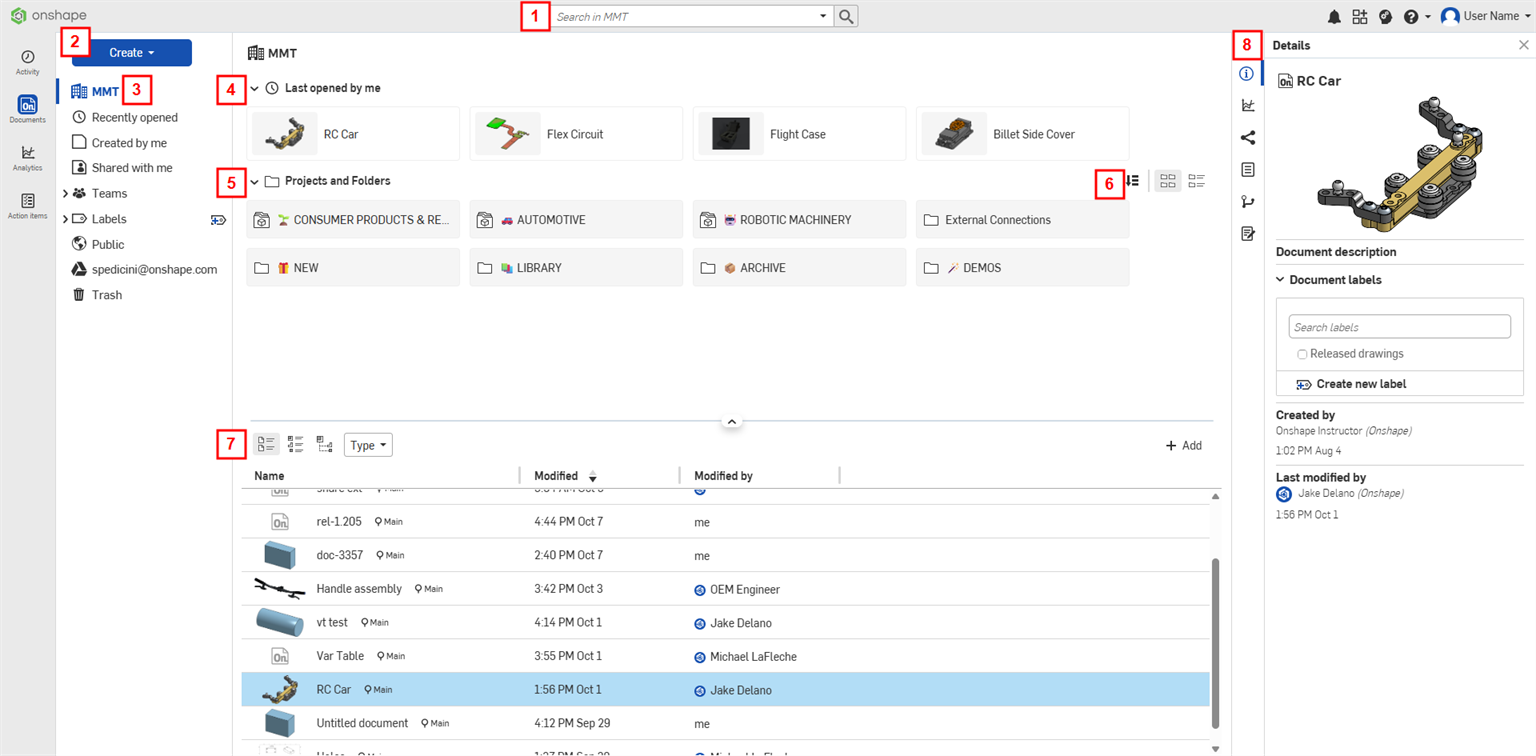
Task: Enable the Released drawings checkbox
Action: click(1302, 354)
